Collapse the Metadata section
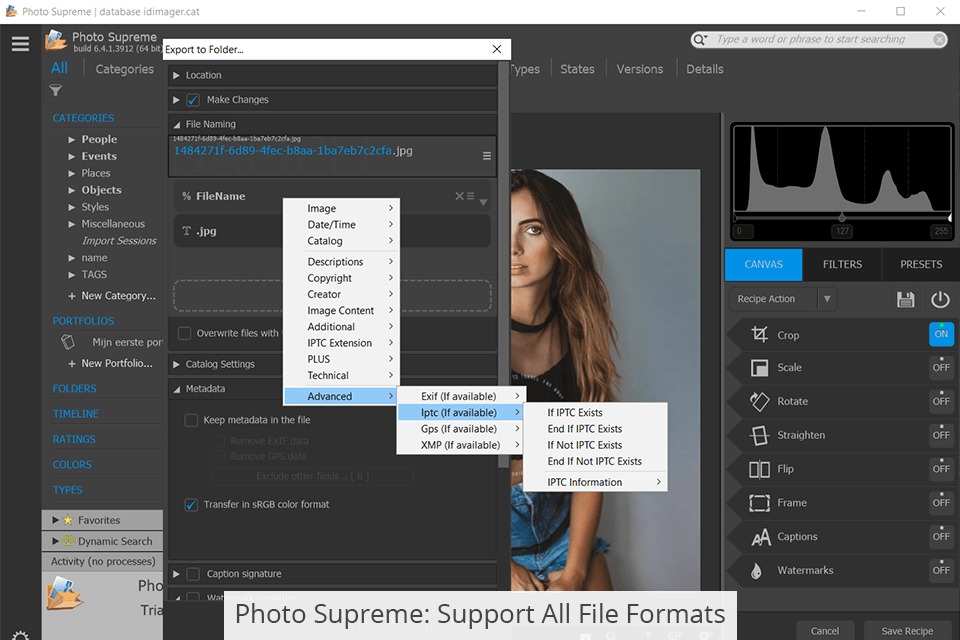 point(176,389)
